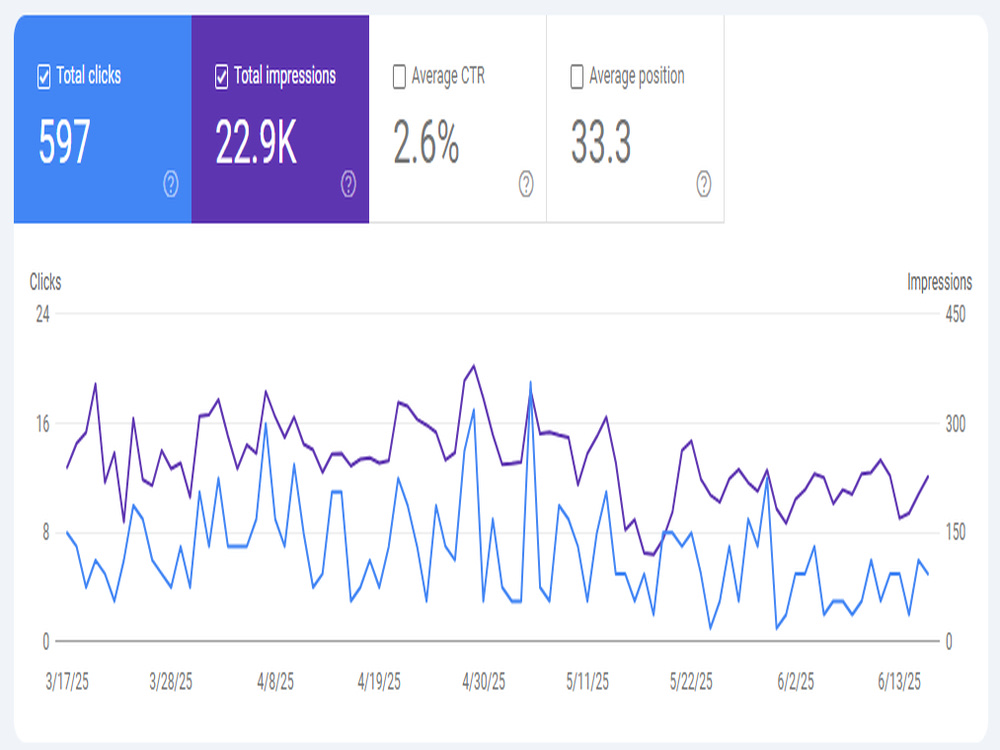Click the 6/2/25 date label
This screenshot has width=1000, height=750.
796,682
